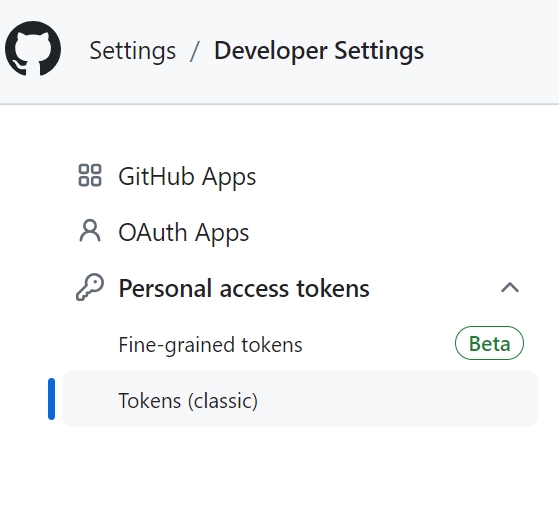Image resolution: width=559 pixels, height=507 pixels.
Task: Toggle the Personal access tokens section
Action: coord(299,288)
